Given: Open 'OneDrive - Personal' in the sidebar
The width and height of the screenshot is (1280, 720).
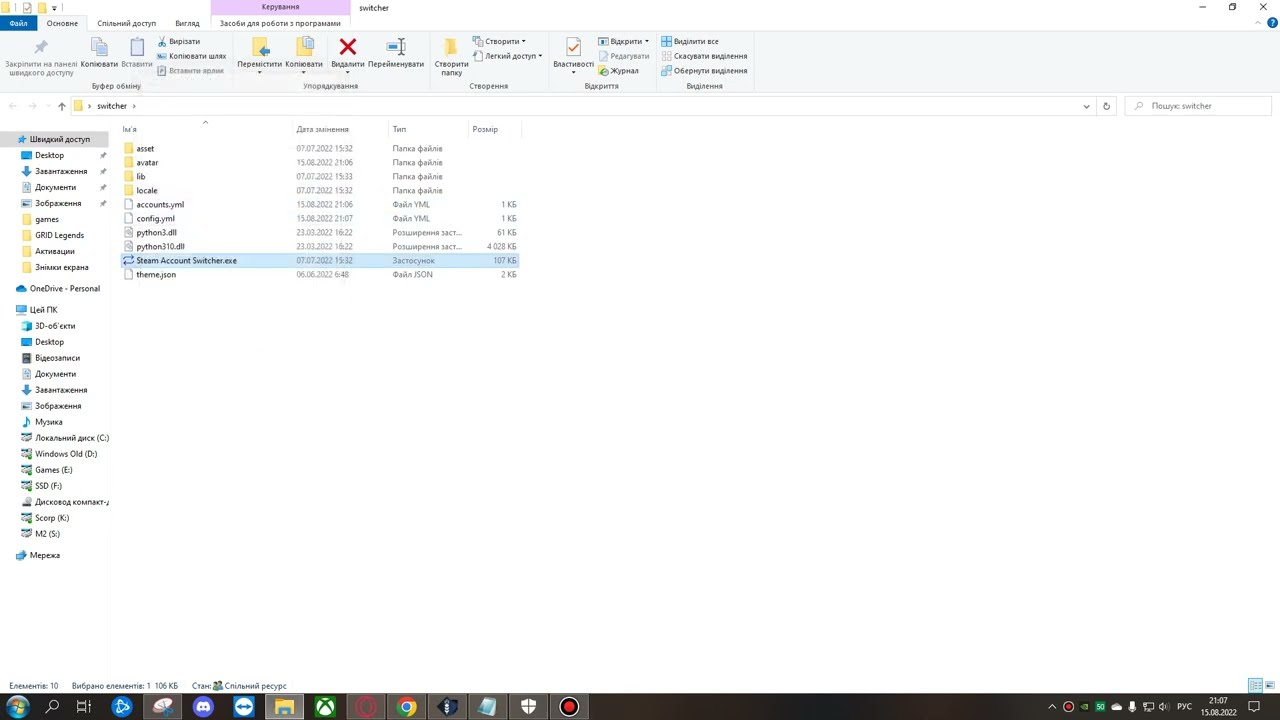Looking at the screenshot, I should pyautogui.click(x=64, y=288).
